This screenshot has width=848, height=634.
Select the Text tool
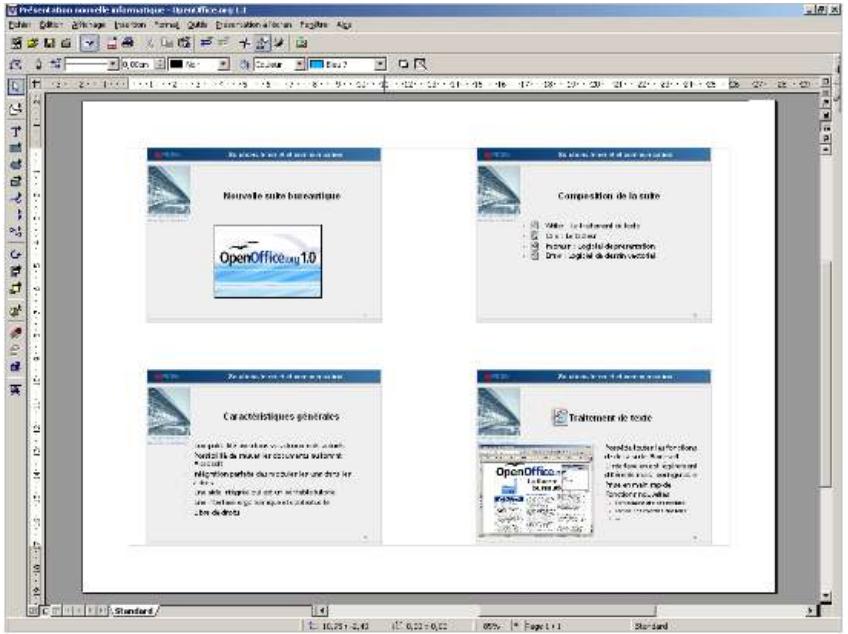[x=16, y=131]
